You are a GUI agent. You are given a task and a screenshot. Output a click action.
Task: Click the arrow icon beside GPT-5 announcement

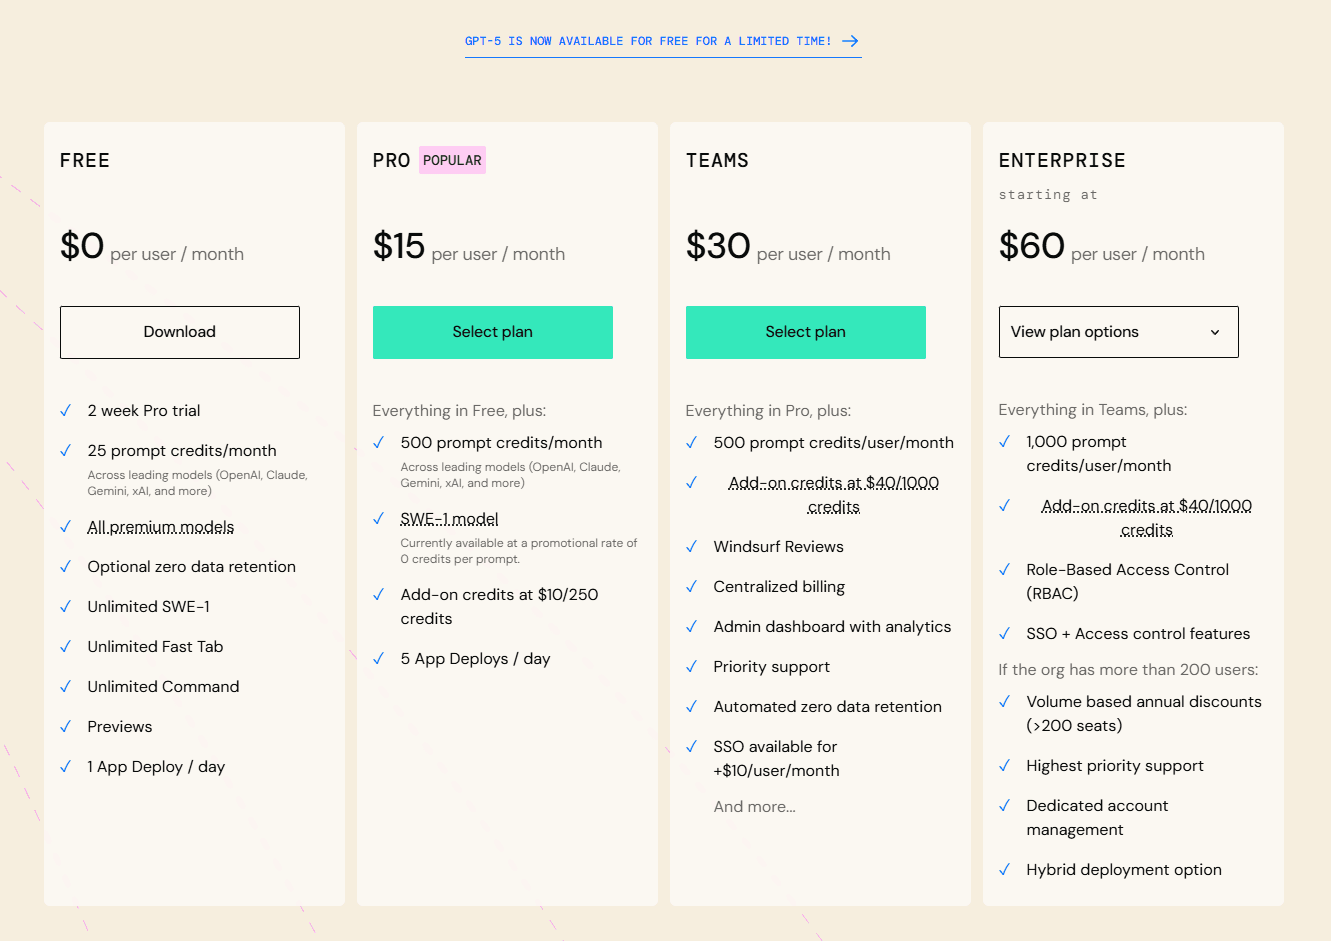point(850,41)
